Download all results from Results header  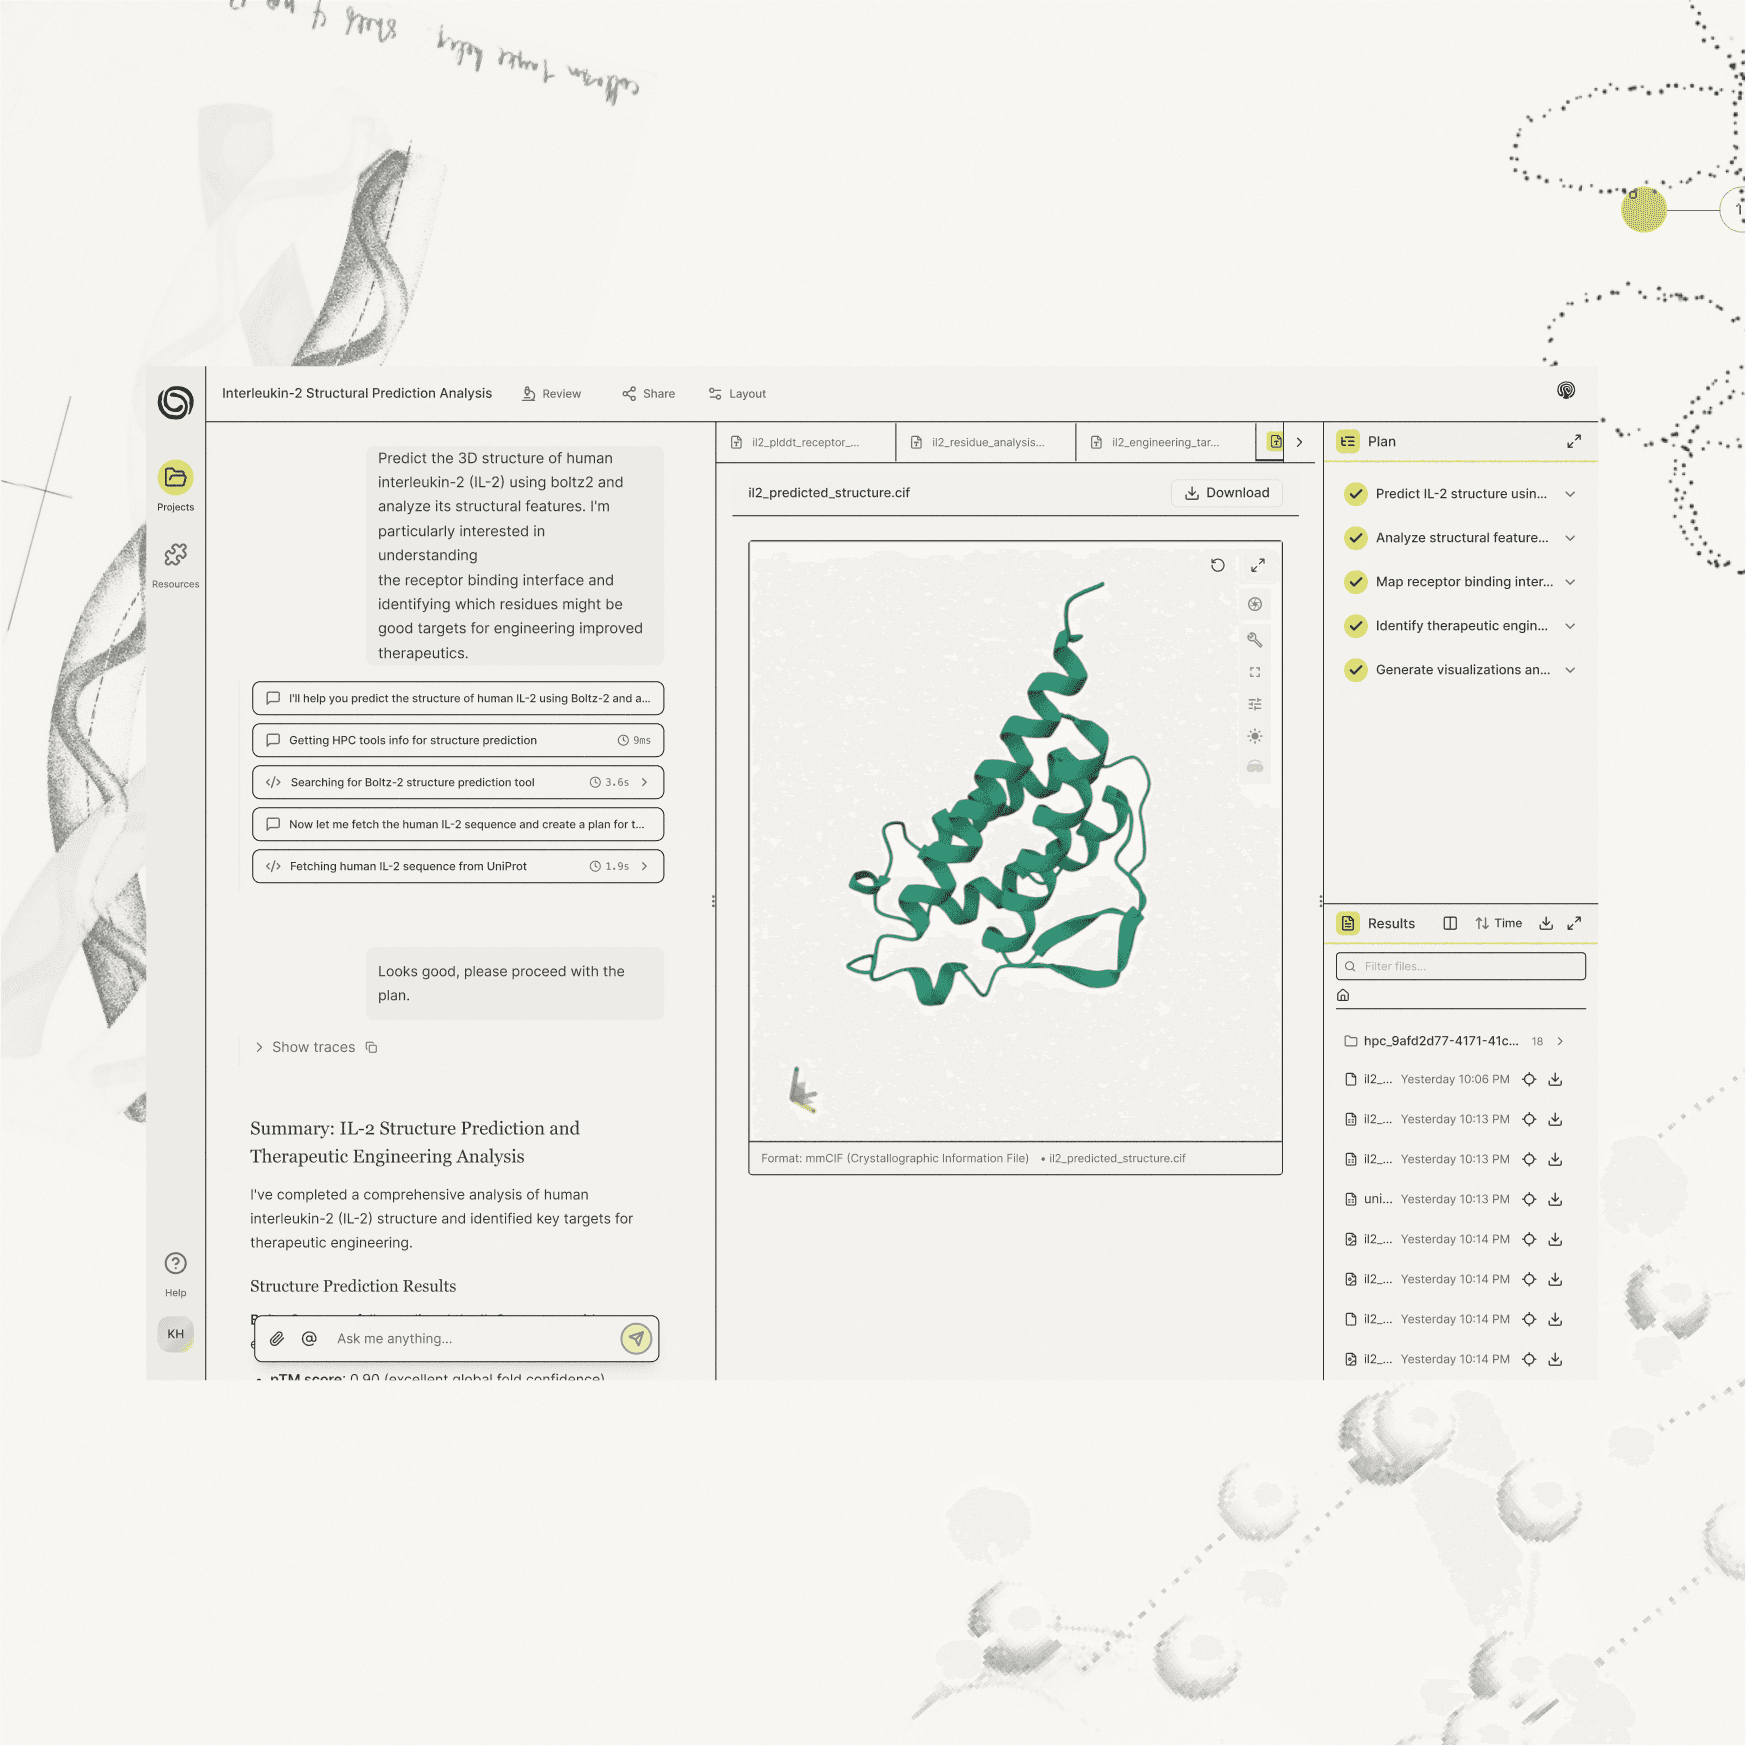tap(1546, 924)
